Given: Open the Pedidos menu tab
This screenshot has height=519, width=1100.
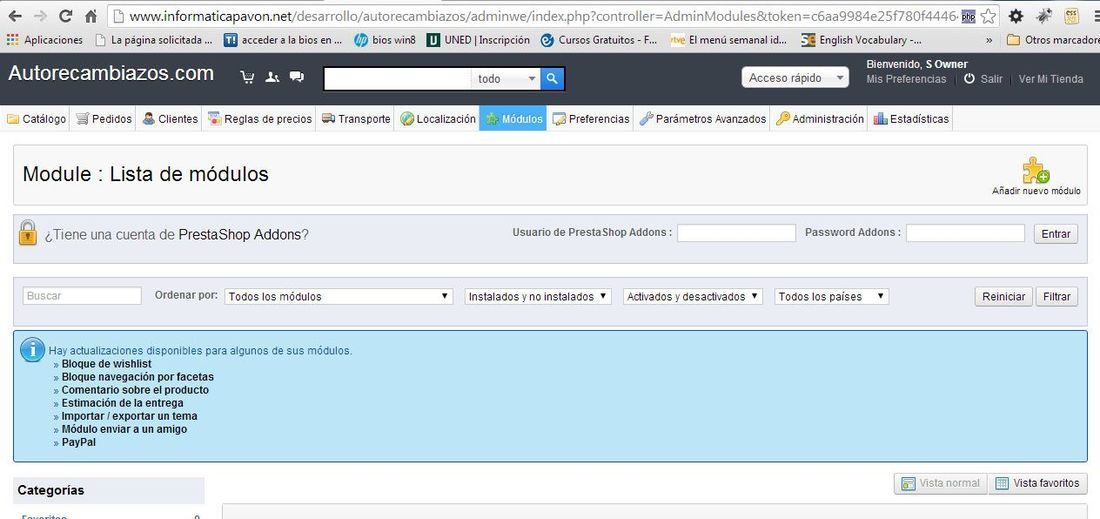Looking at the screenshot, I should pos(104,119).
